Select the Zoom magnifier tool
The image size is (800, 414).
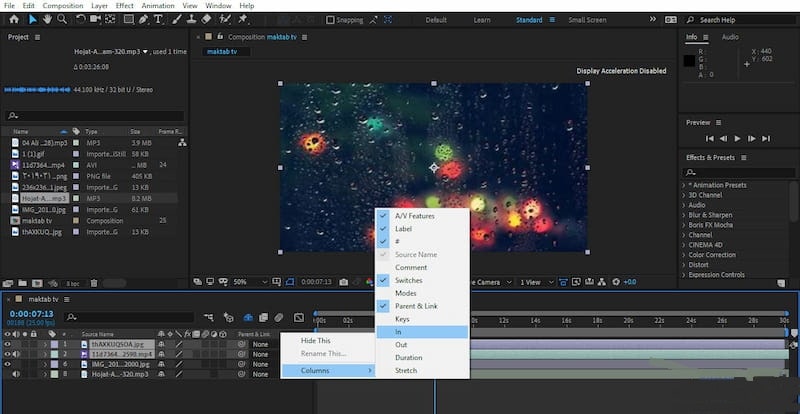point(62,19)
